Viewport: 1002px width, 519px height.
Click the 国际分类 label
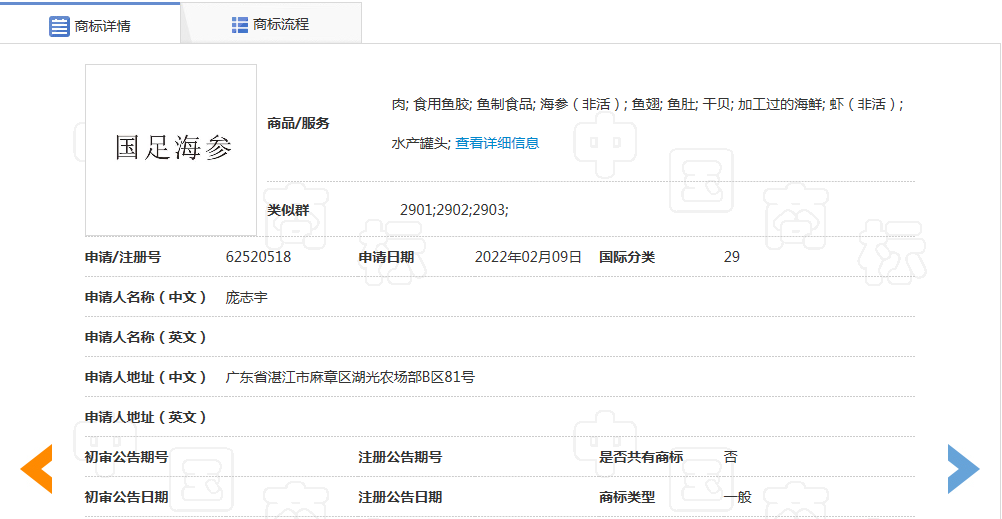[x=627, y=257]
